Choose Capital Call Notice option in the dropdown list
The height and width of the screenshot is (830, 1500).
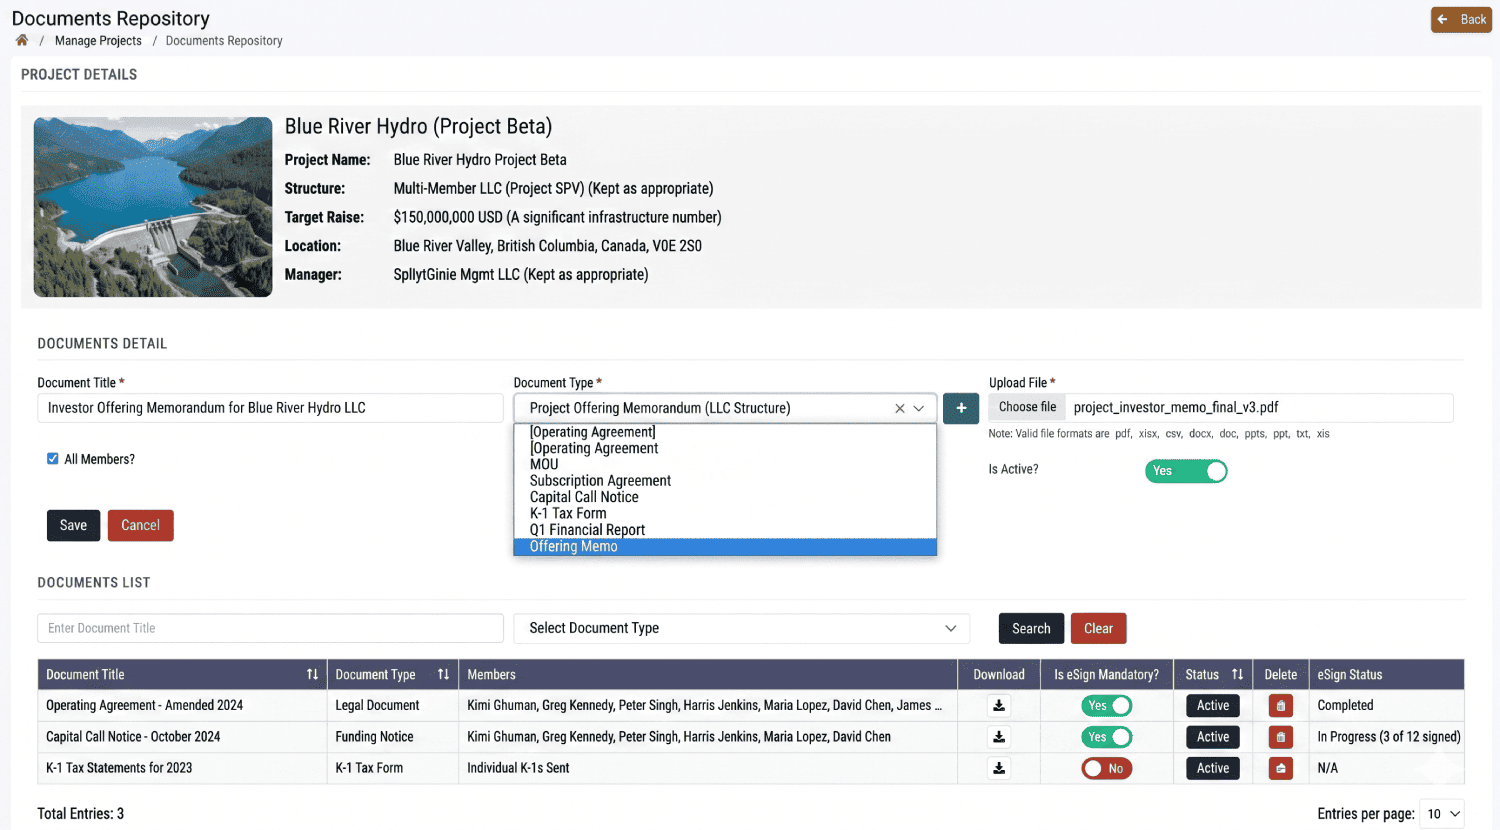[725, 497]
